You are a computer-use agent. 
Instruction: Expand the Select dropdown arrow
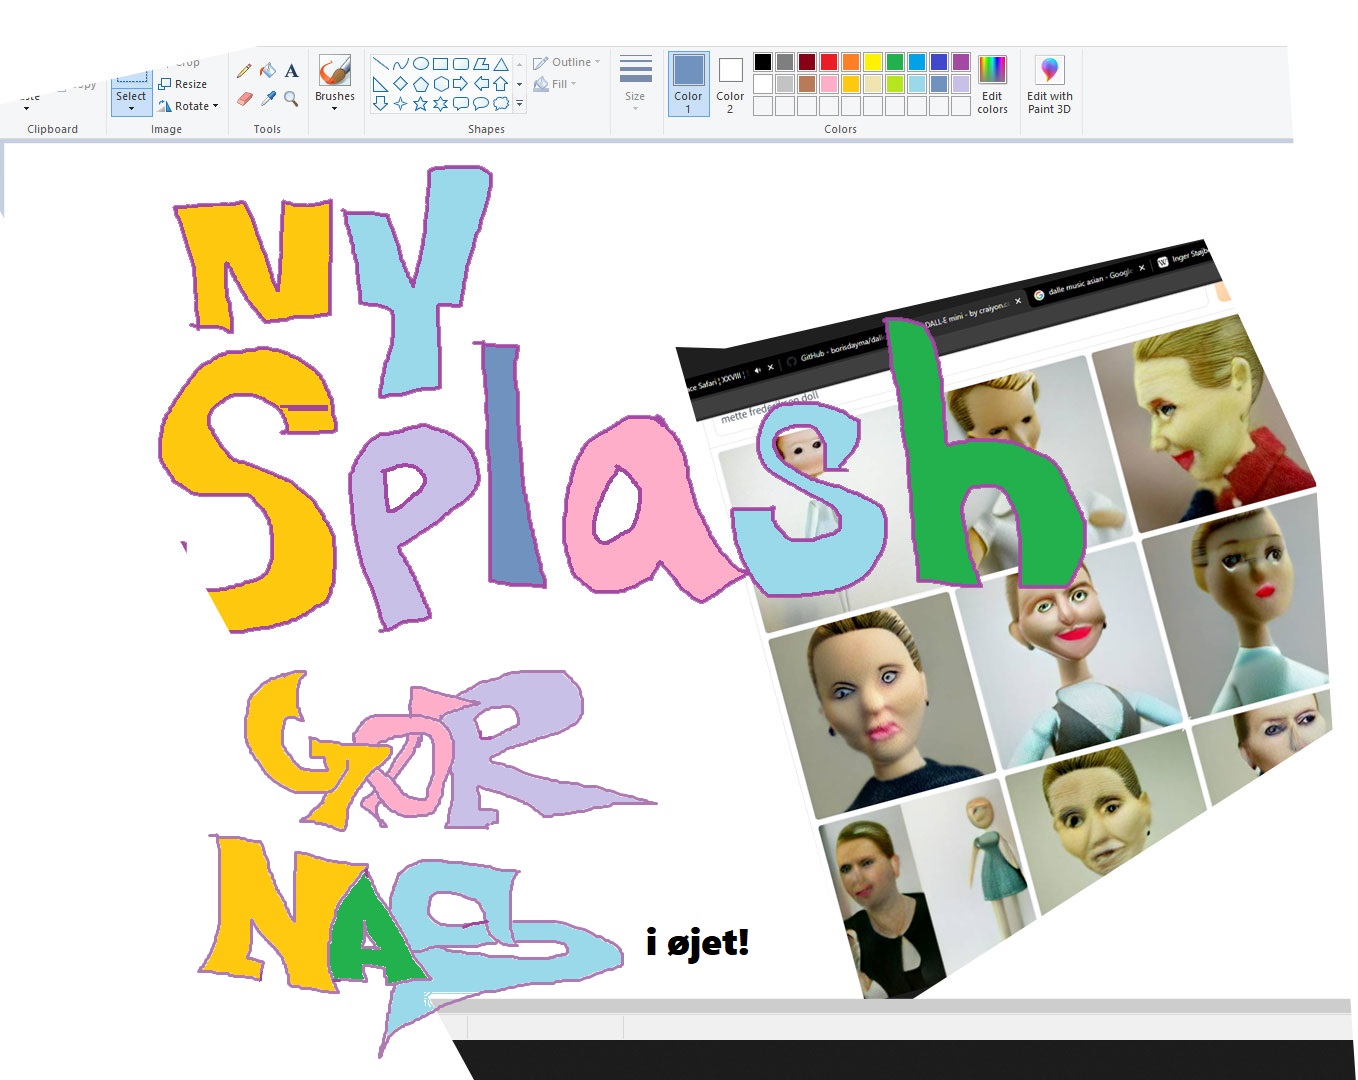131,108
